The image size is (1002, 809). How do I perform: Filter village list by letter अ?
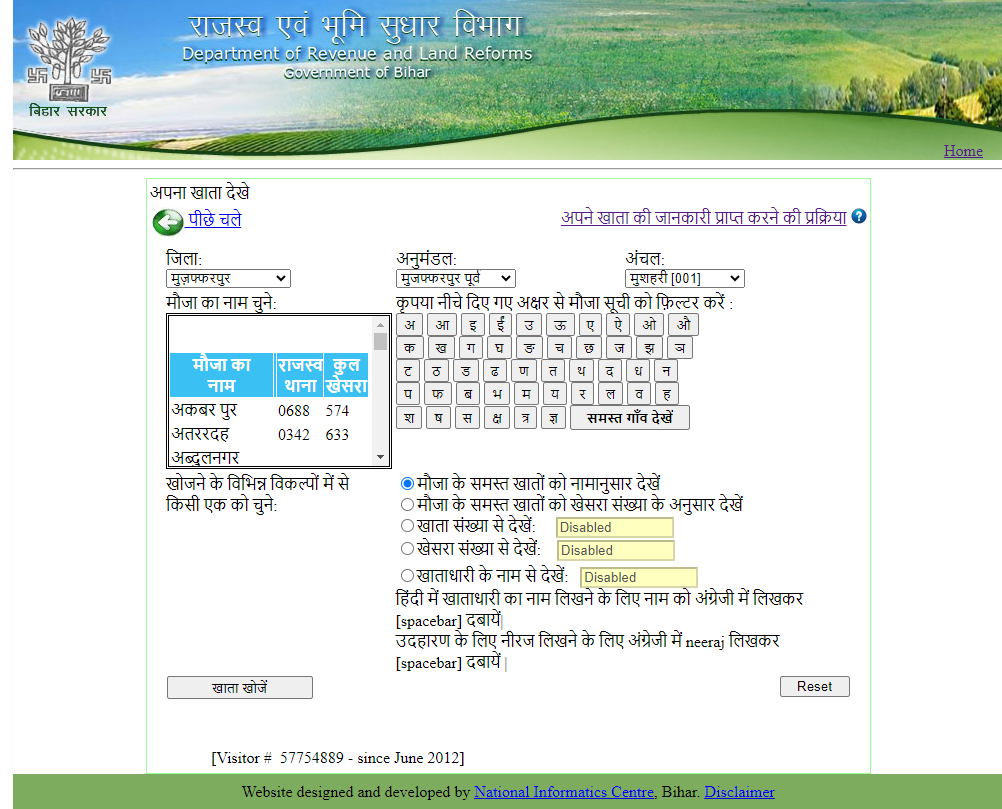click(408, 324)
